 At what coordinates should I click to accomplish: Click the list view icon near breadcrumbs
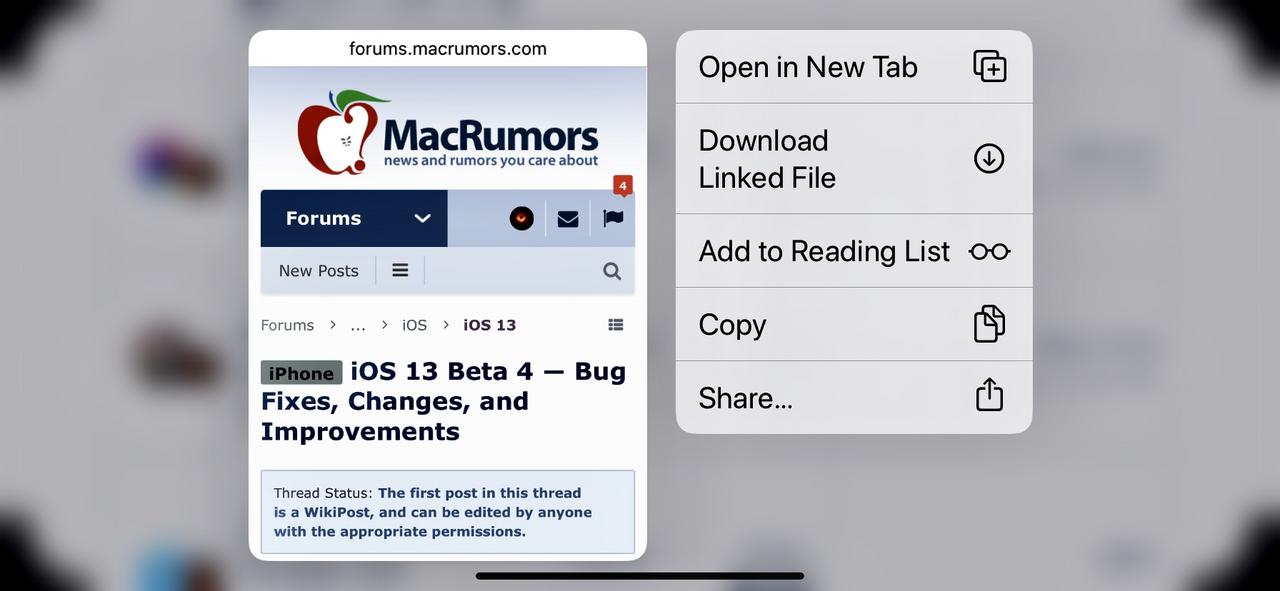tap(616, 325)
